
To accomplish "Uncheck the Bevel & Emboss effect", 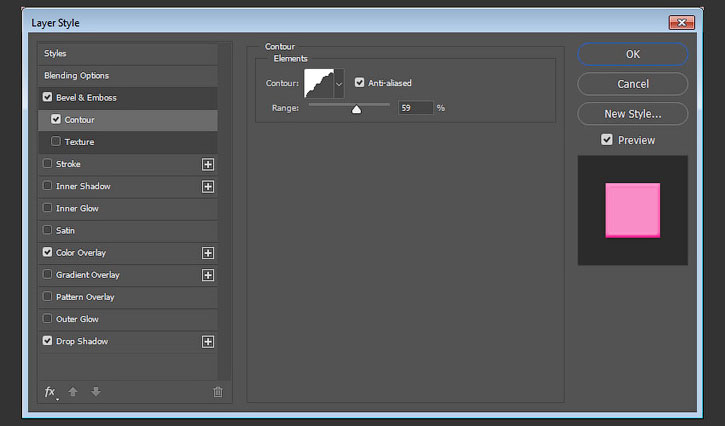I will (48, 98).
